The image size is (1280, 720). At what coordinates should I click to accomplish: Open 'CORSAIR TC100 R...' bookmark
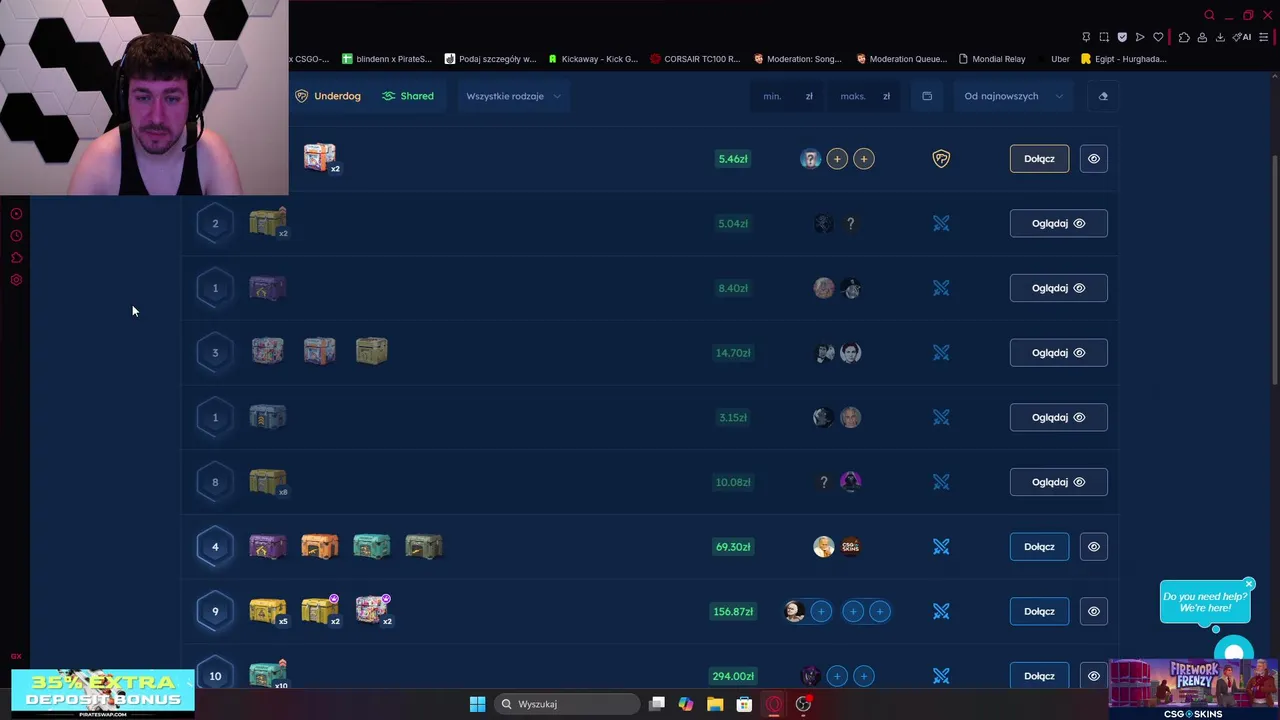click(695, 59)
